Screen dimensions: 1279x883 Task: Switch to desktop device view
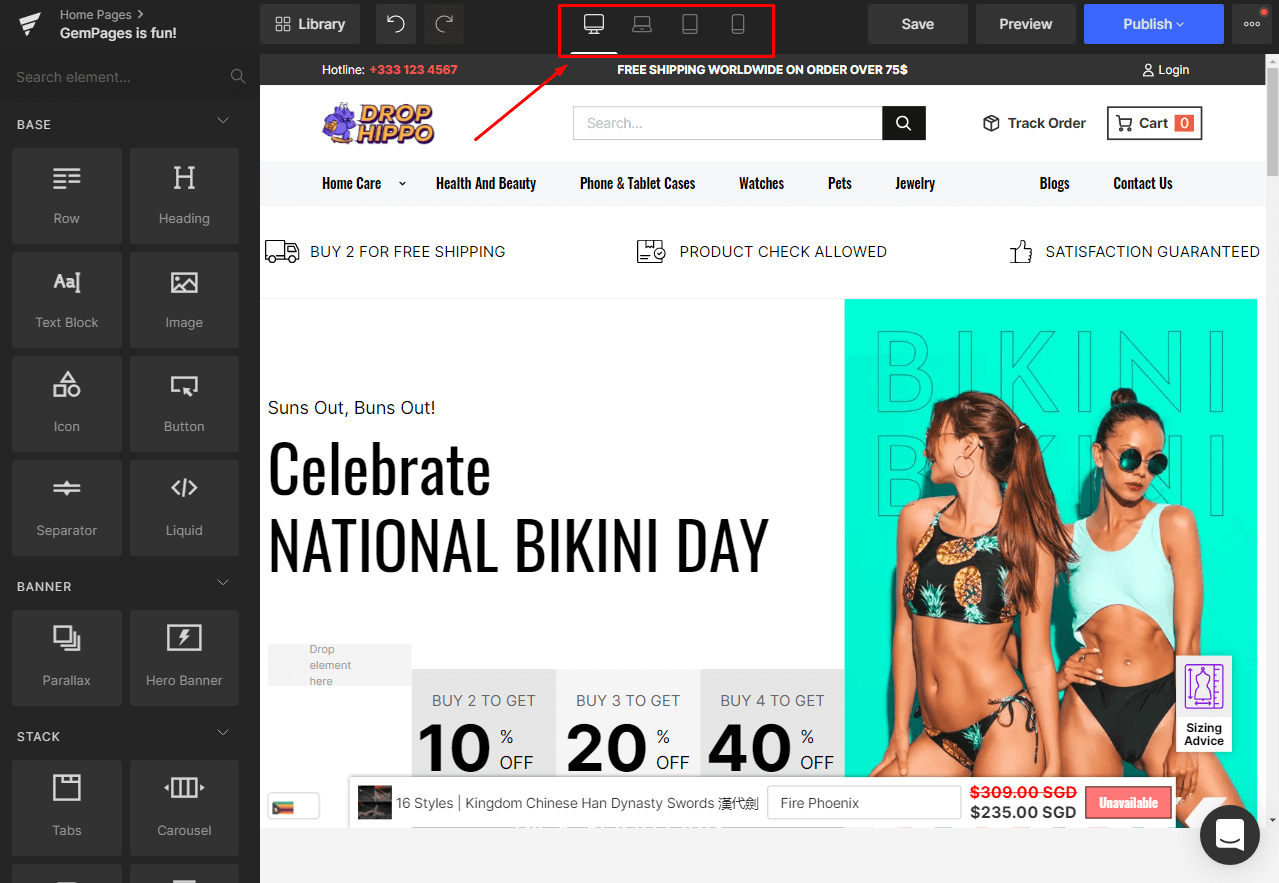pyautogui.click(x=594, y=25)
